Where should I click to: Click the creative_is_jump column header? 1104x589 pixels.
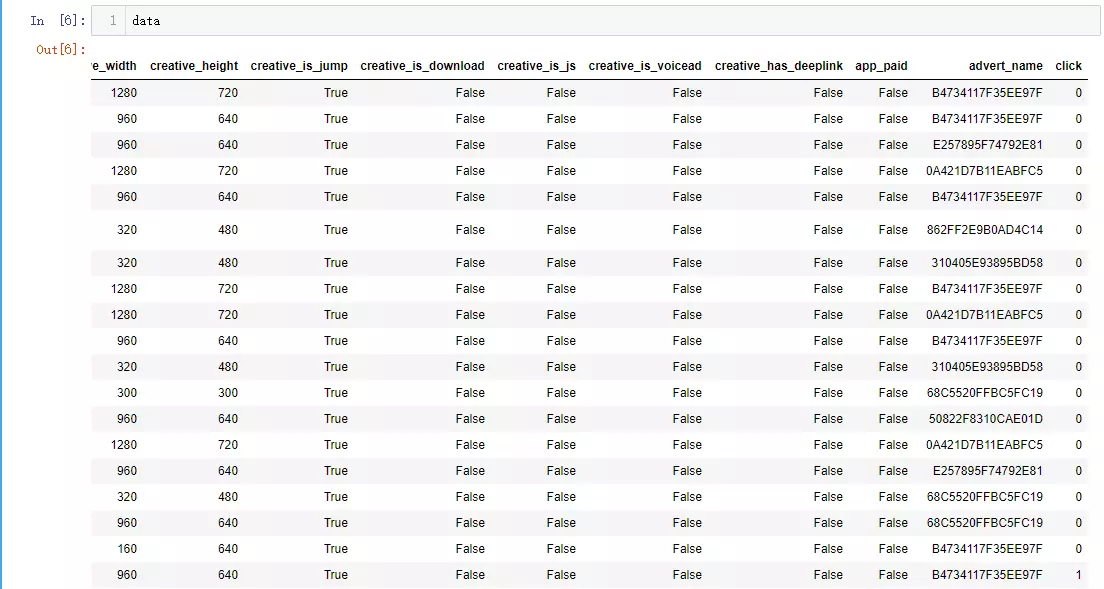point(299,65)
